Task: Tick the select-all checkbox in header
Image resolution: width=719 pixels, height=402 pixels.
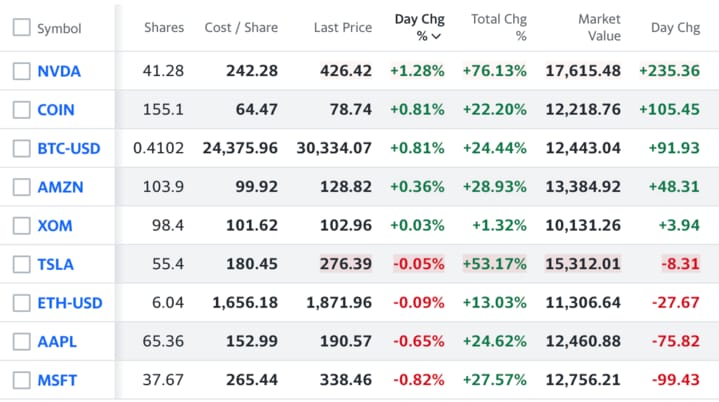Action: tap(21, 28)
